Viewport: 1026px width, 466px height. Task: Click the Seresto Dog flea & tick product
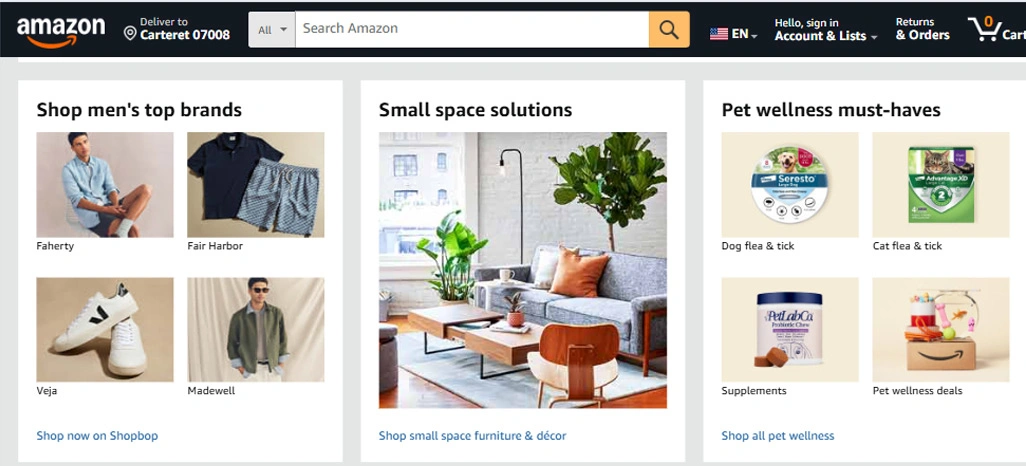[x=790, y=185]
